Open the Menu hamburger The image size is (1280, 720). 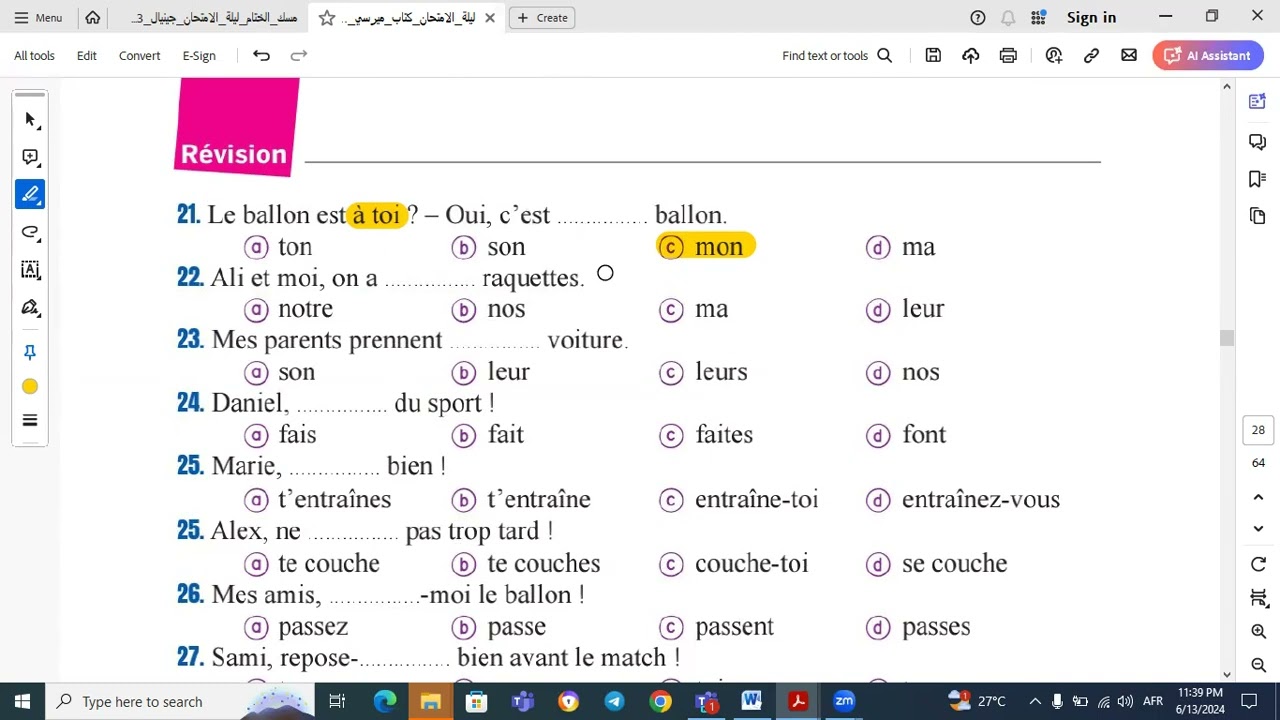[x=38, y=17]
